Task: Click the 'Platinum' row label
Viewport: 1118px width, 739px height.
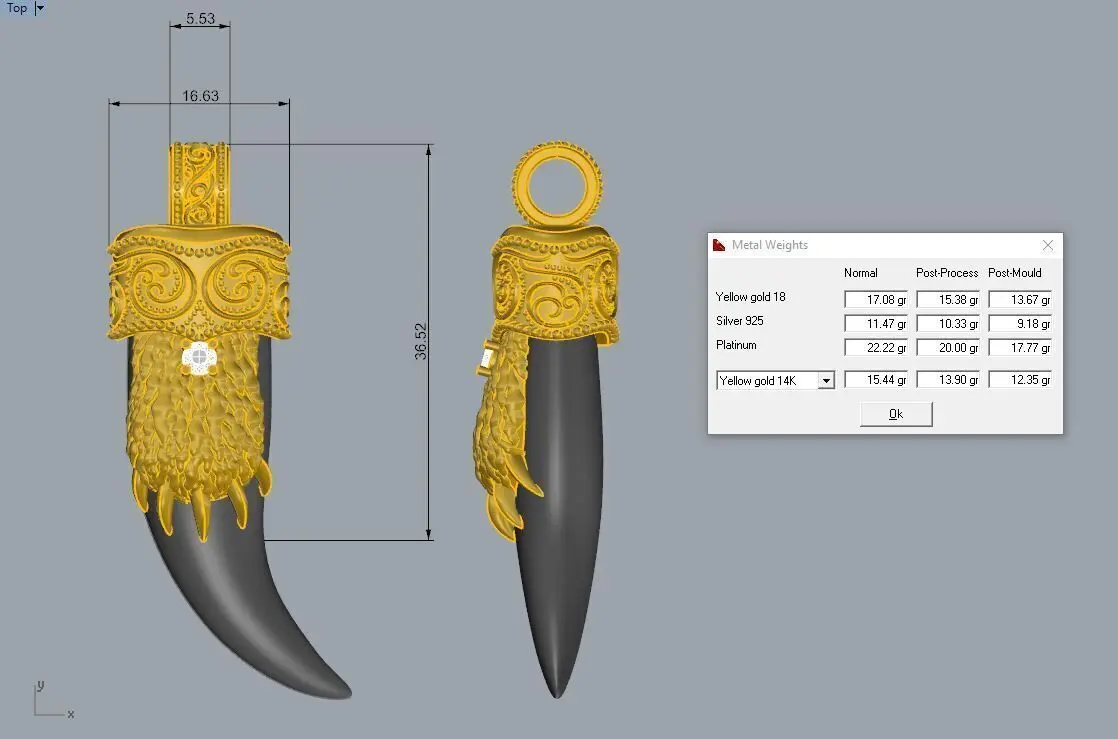Action: [x=736, y=345]
